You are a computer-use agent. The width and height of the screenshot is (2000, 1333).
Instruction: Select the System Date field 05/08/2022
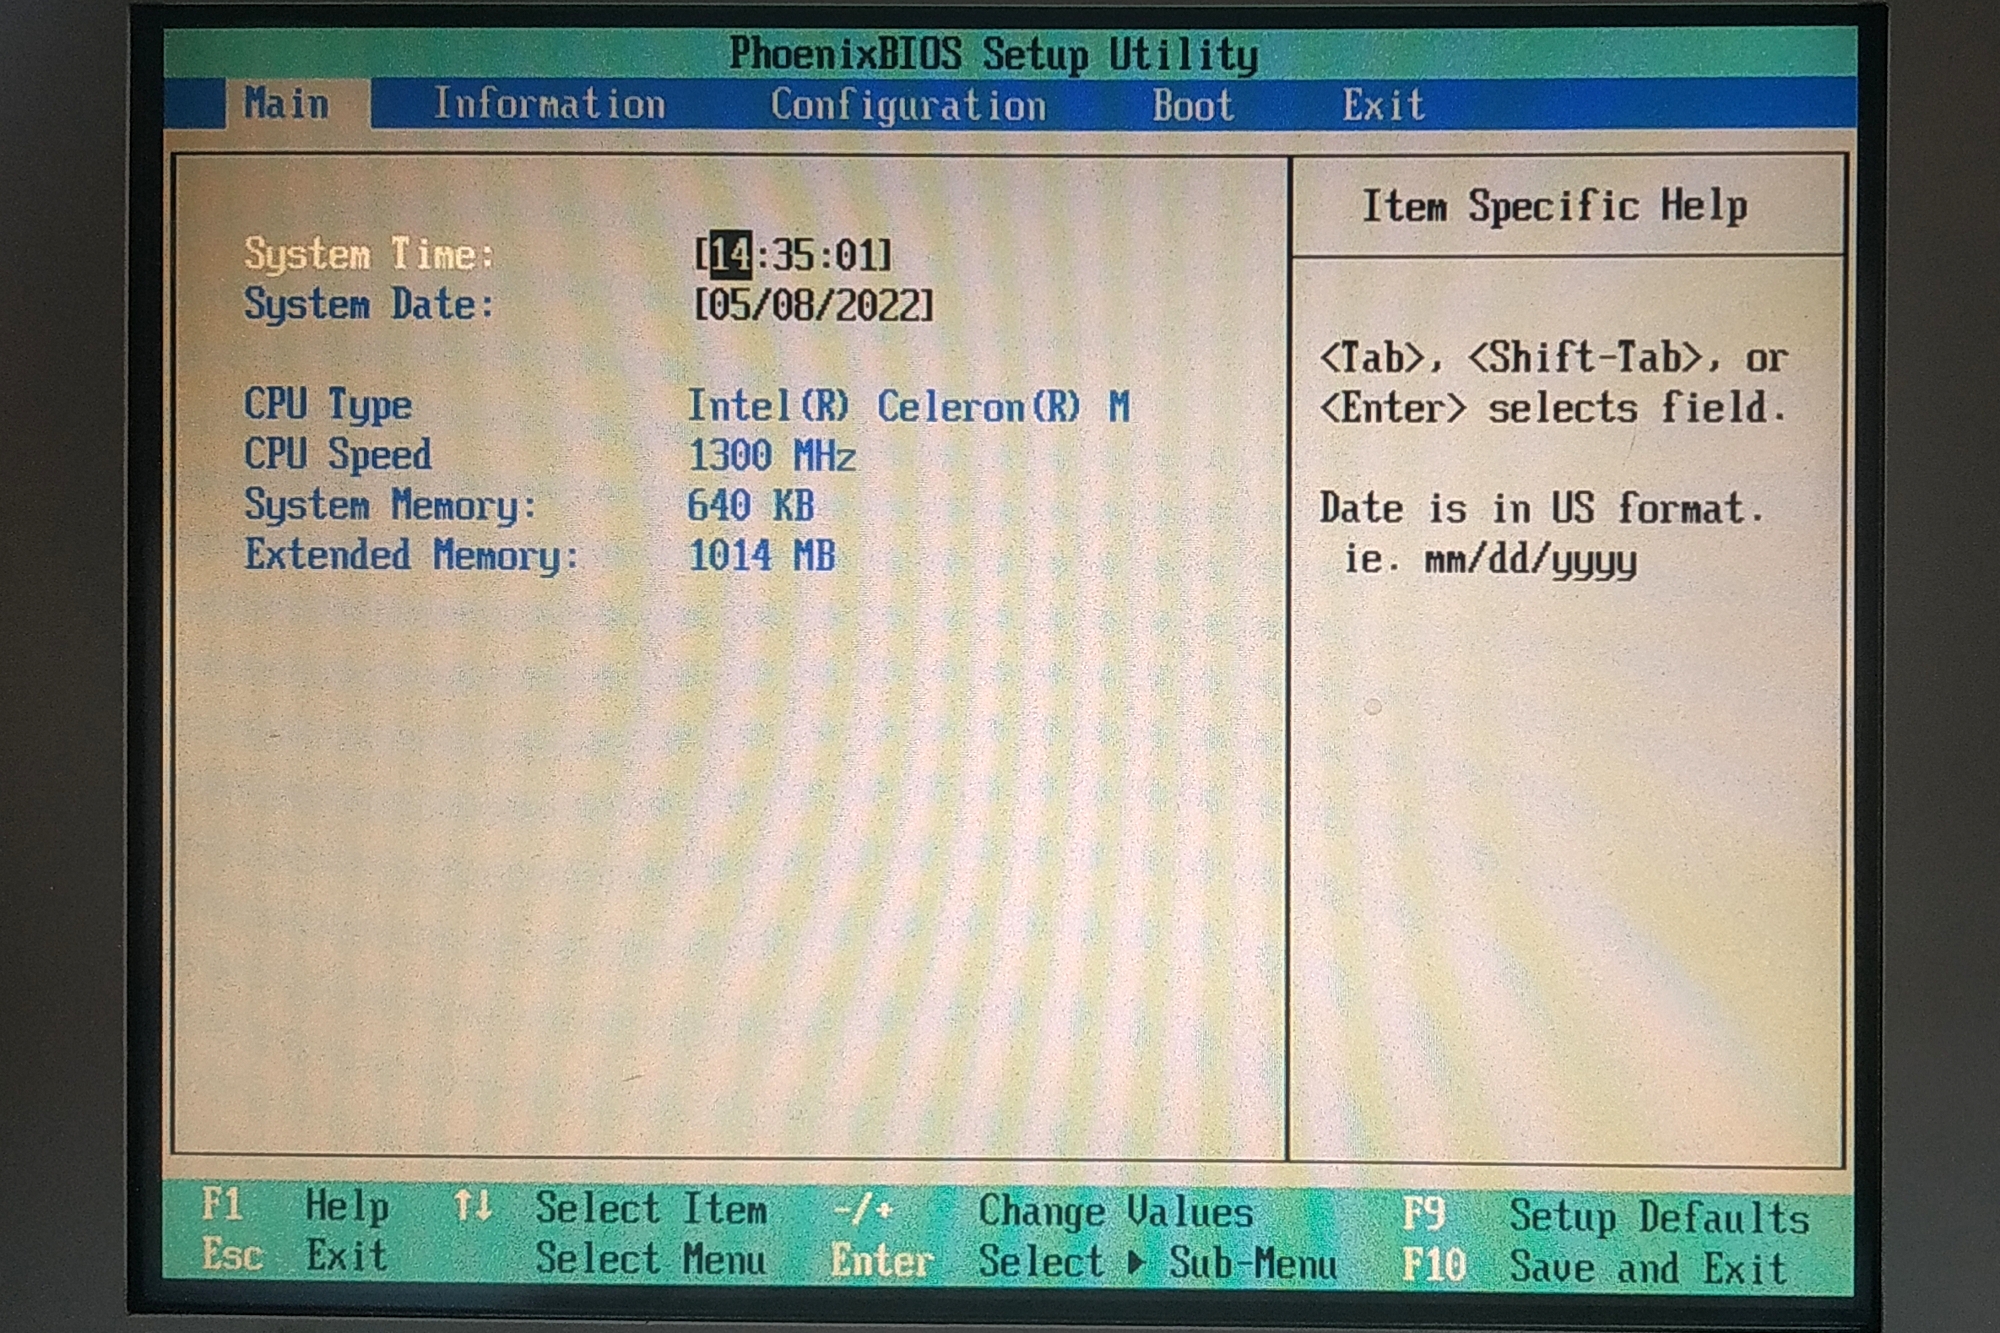813,306
